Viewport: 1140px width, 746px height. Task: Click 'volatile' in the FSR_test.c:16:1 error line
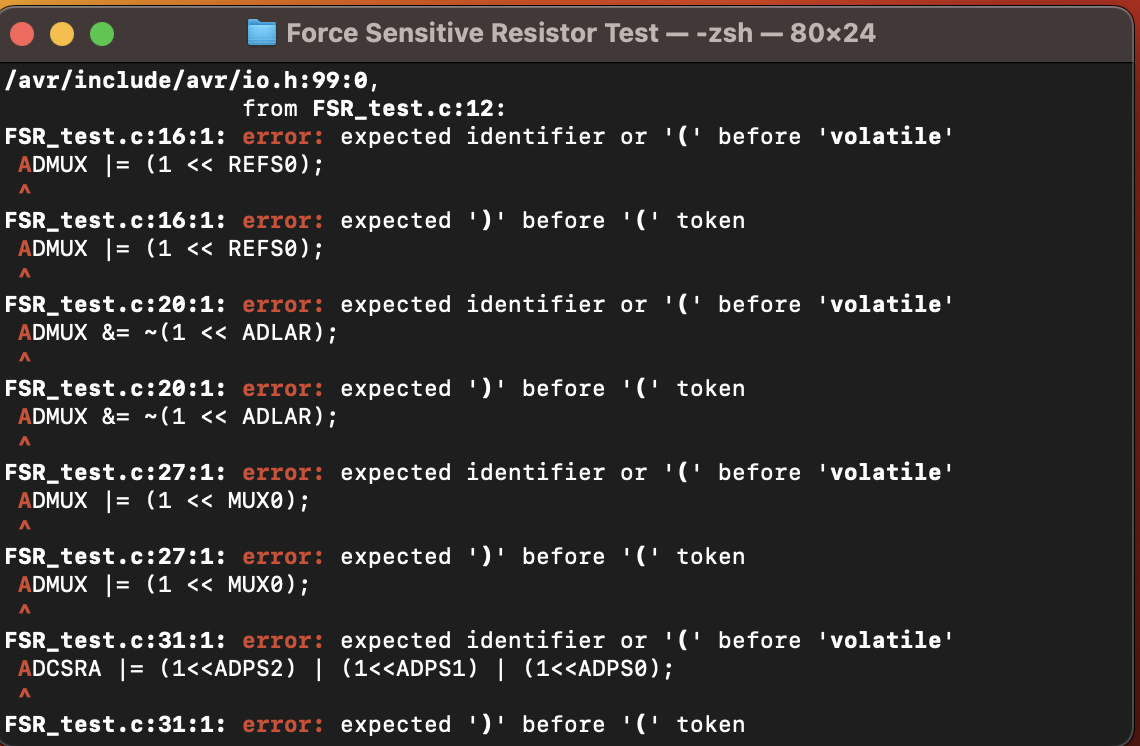tap(886, 136)
